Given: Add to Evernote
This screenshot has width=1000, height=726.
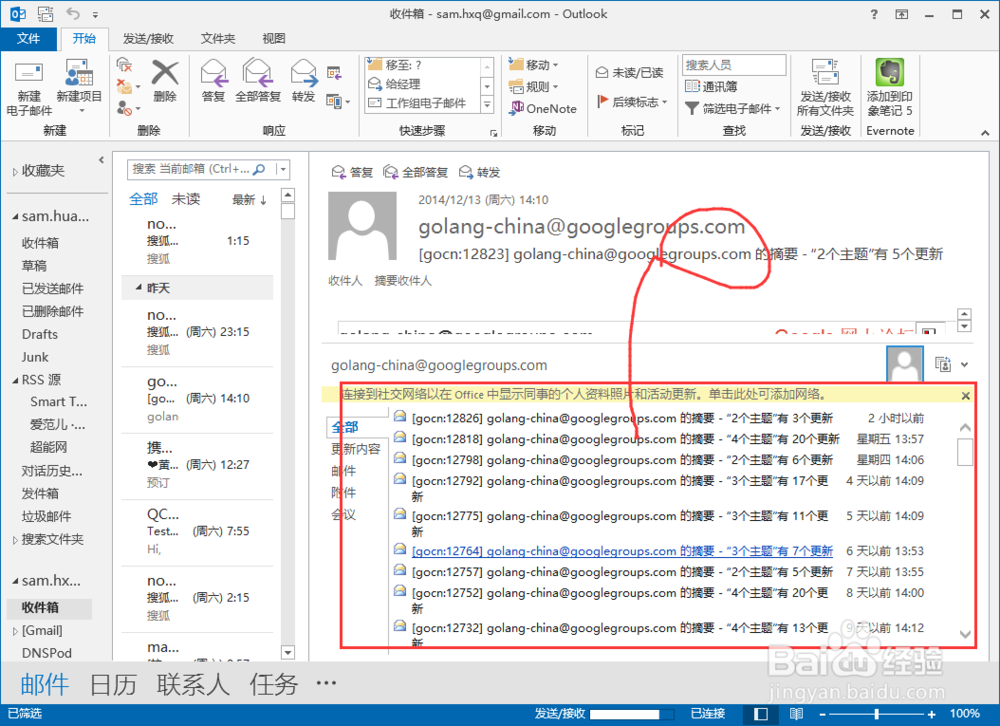Looking at the screenshot, I should click(890, 88).
